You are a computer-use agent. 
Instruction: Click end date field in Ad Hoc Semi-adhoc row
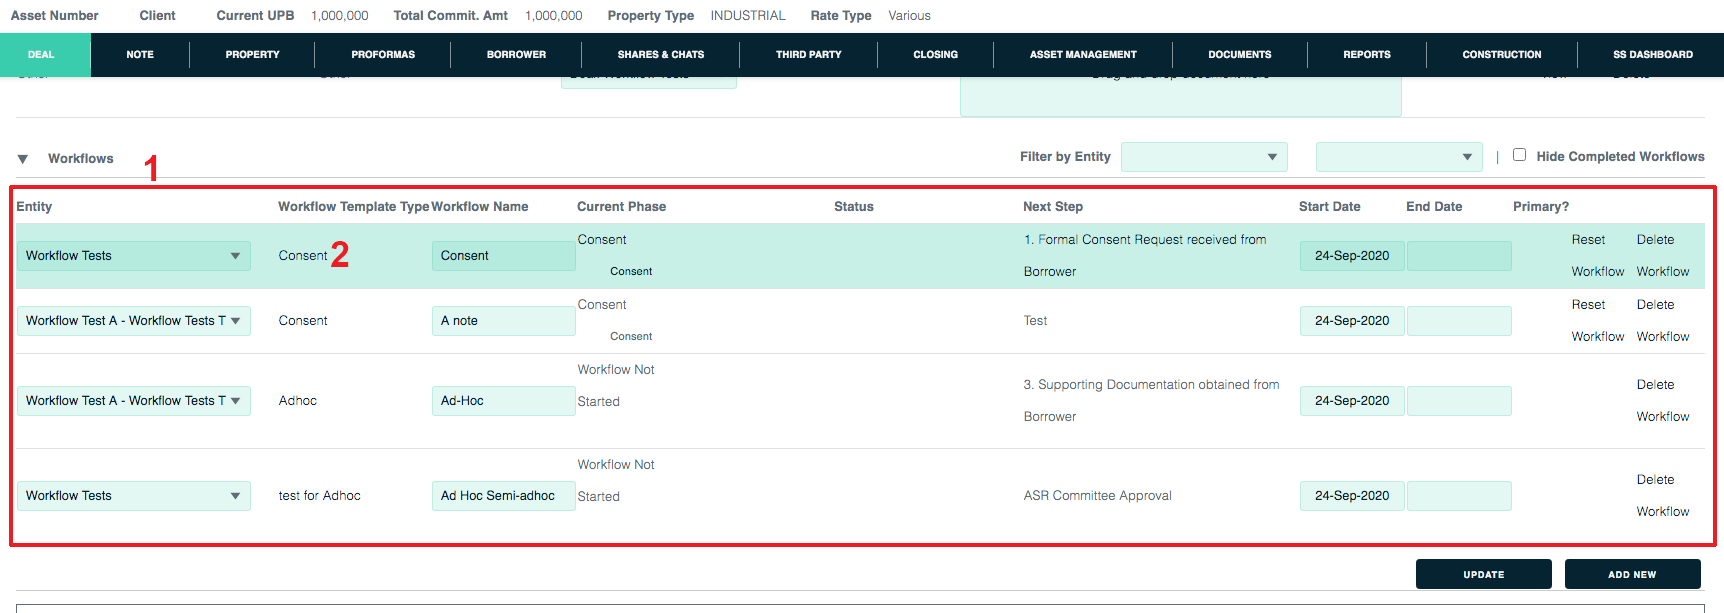(x=1459, y=496)
